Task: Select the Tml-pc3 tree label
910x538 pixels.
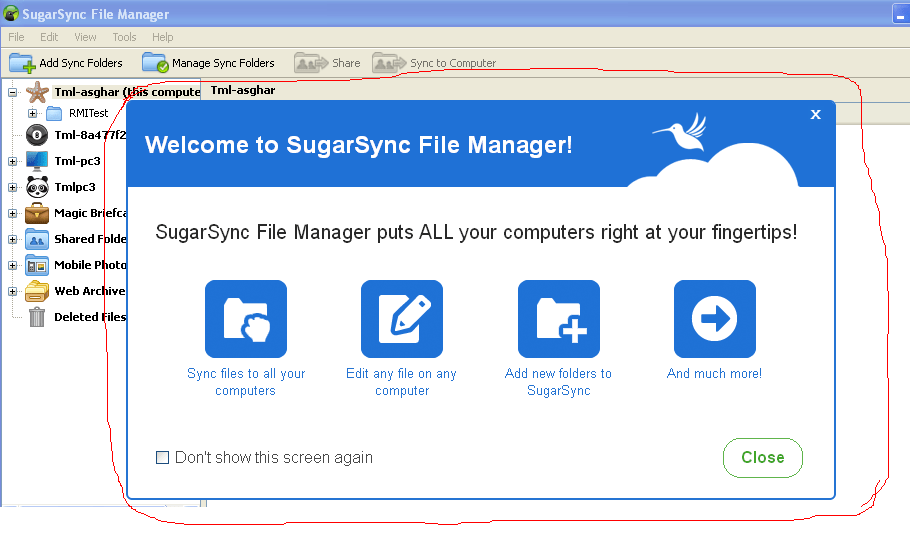Action: coord(78,161)
